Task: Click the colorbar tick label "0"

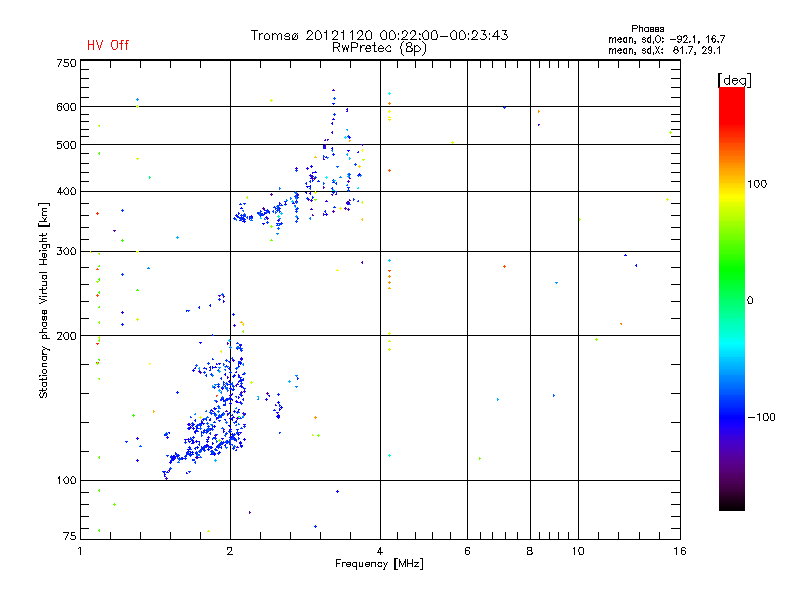Action: (x=750, y=301)
